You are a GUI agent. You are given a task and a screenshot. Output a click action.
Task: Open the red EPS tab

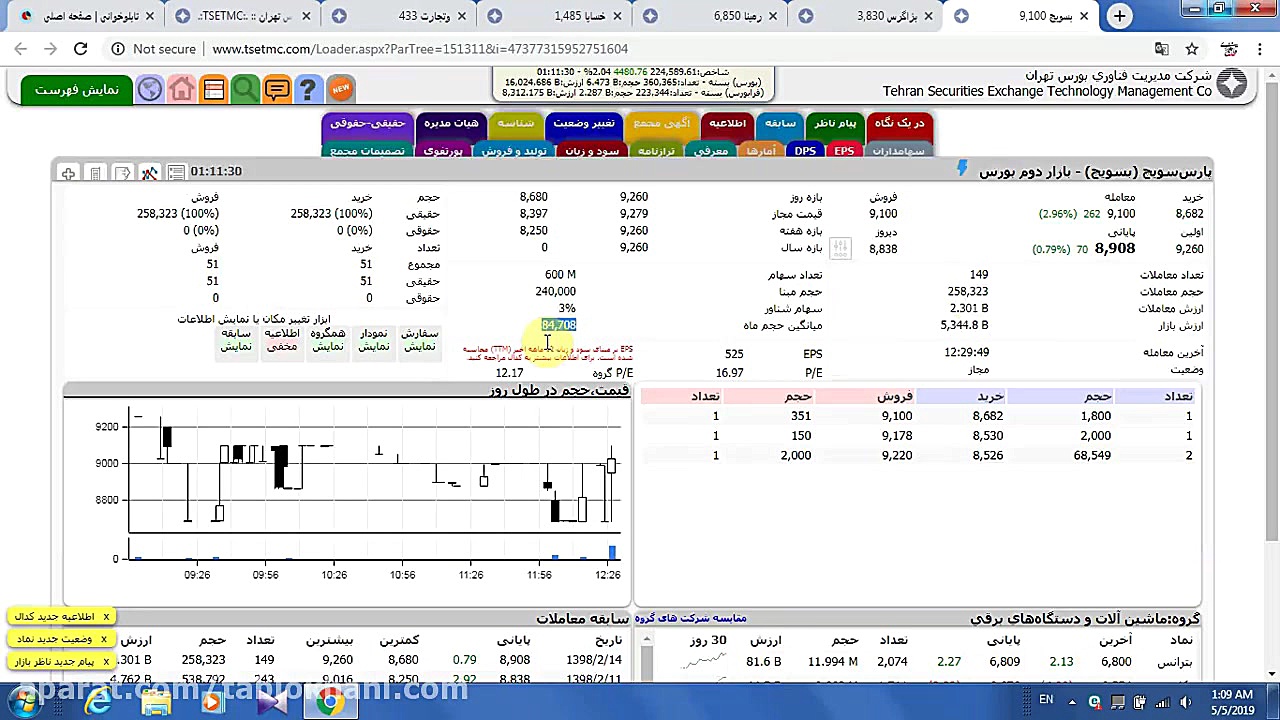coord(844,151)
